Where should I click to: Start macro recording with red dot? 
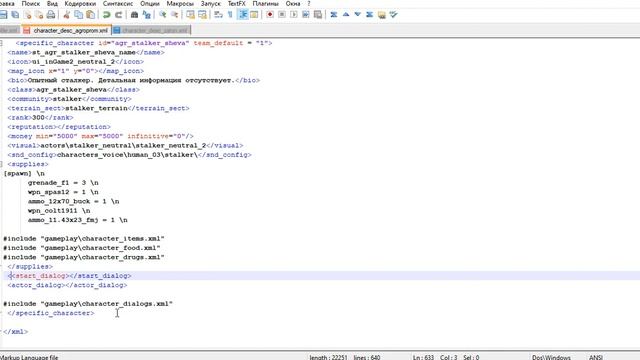click(270, 15)
